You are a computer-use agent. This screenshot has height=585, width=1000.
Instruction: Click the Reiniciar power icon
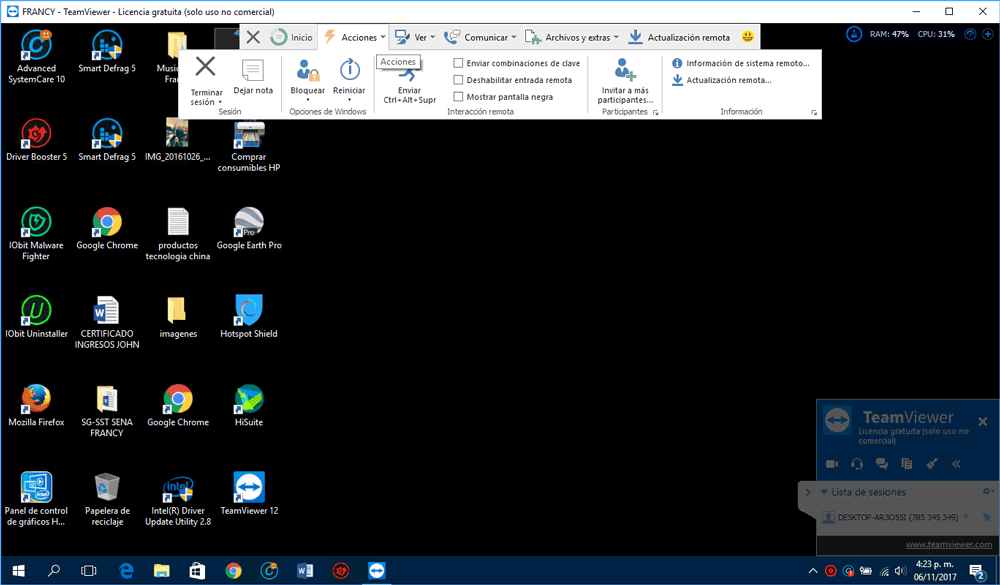click(349, 70)
